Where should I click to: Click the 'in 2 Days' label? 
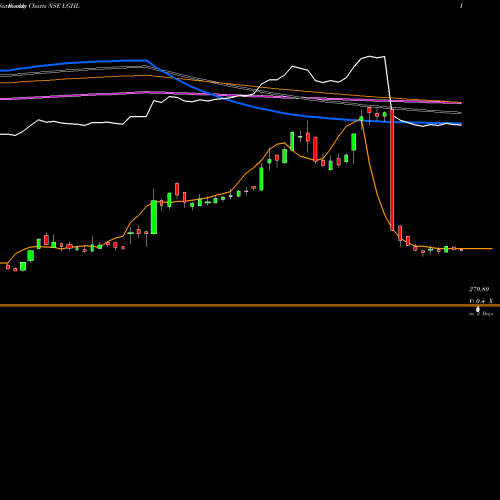481,314
